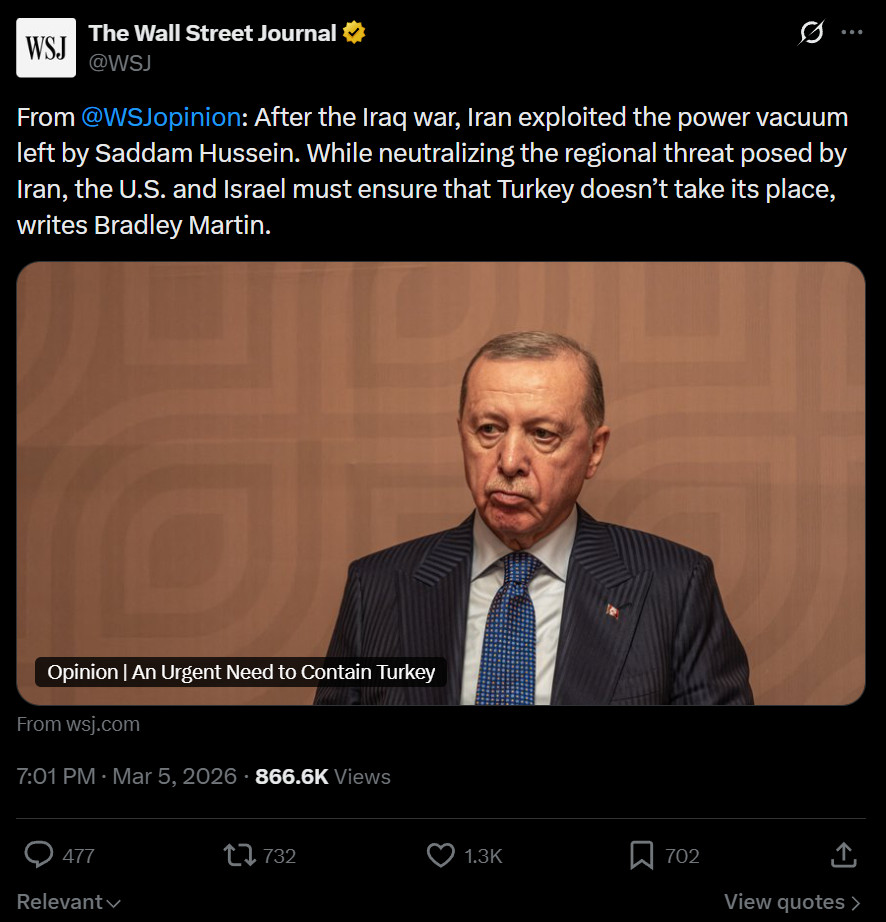Click the @WSJ handle
Screen dimensions: 886x922
click(x=120, y=62)
